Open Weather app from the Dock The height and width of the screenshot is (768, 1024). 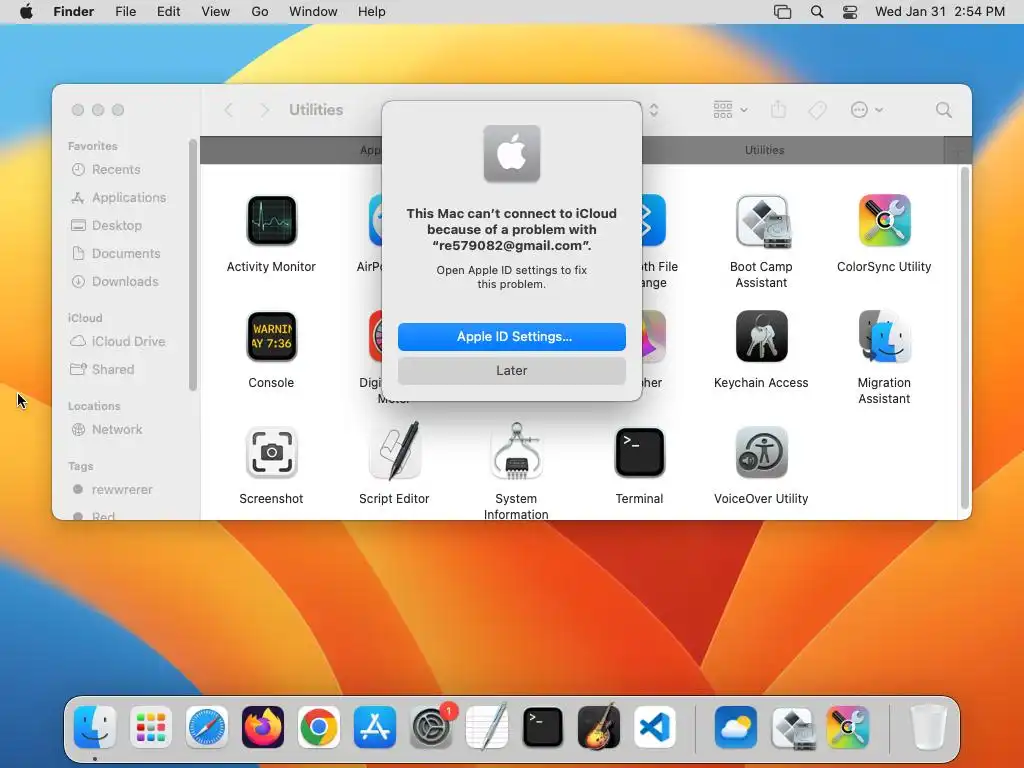pos(735,727)
